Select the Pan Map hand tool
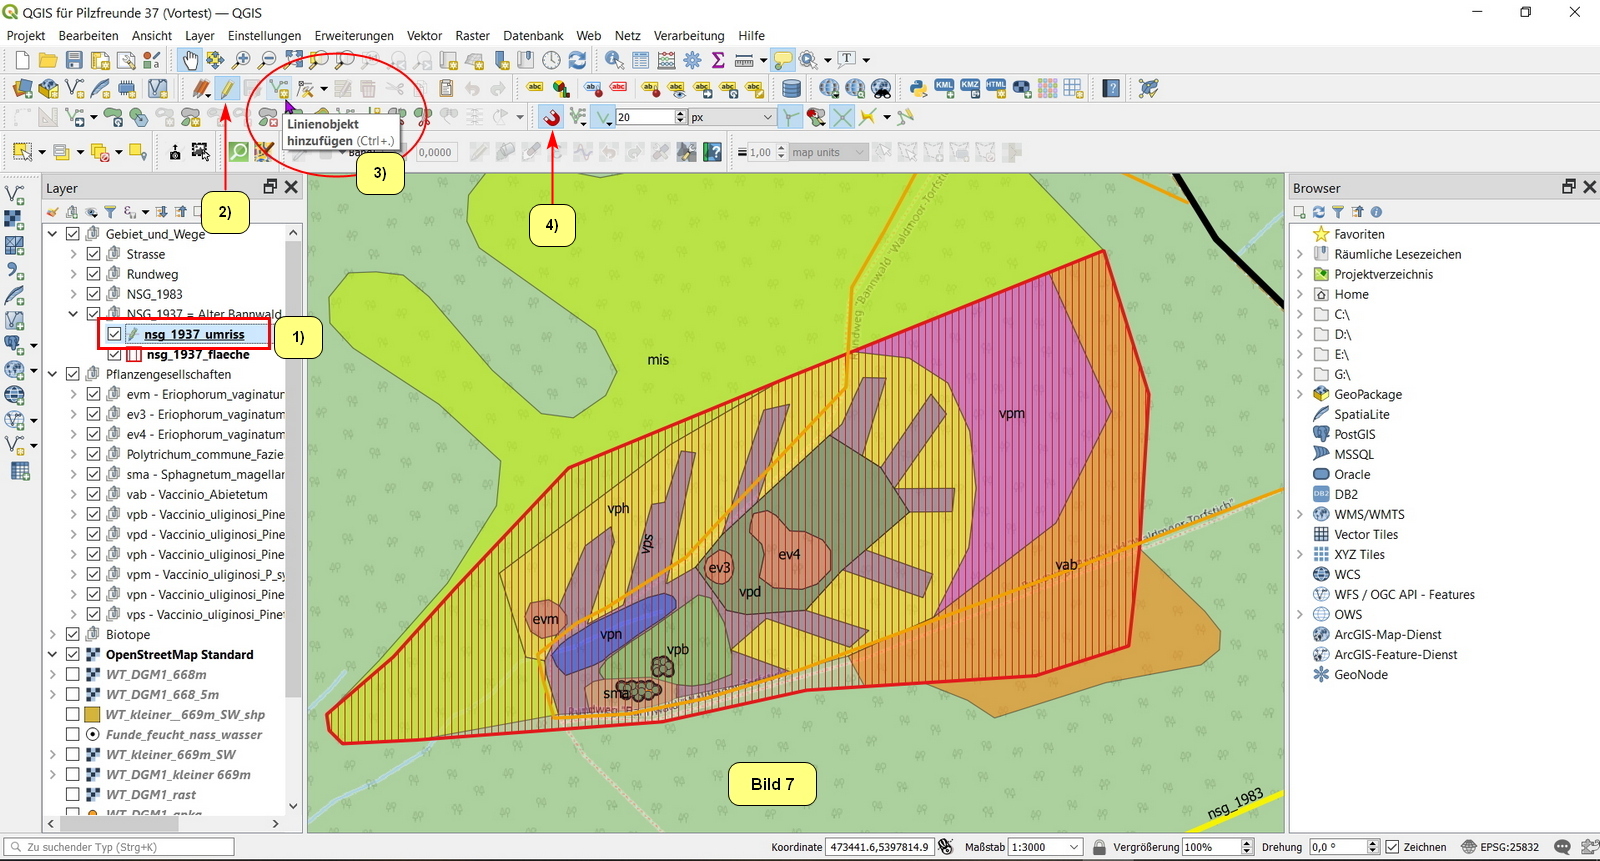Image resolution: width=1600 pixels, height=861 pixels. 190,61
